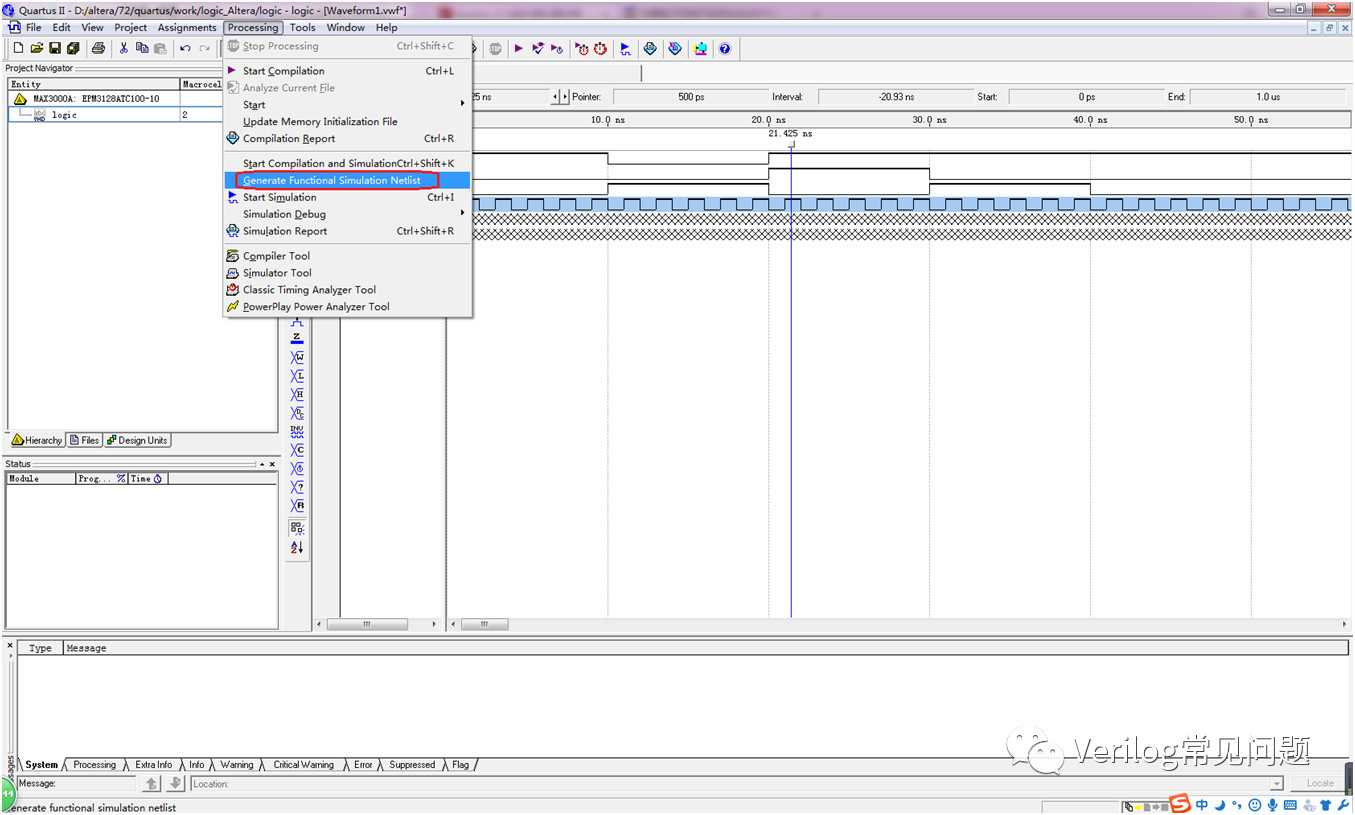Click the Locate button
This screenshot has width=1355, height=815.
[1320, 784]
